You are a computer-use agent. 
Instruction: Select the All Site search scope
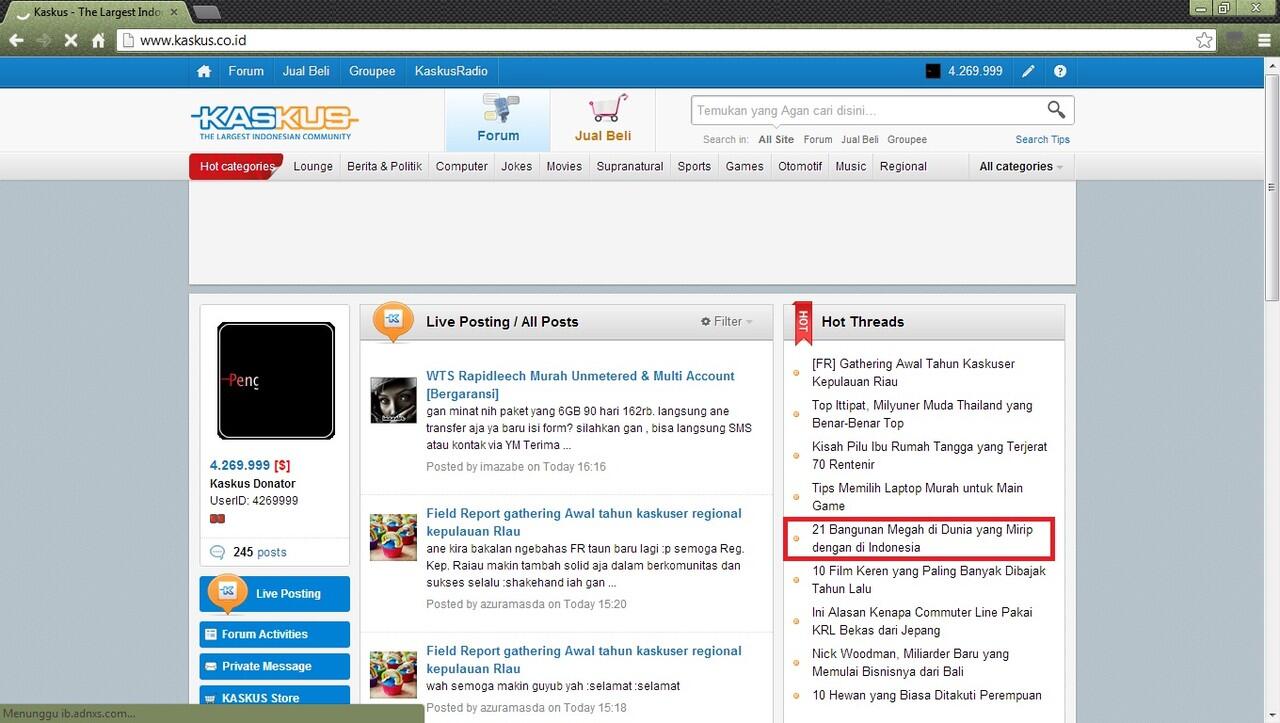776,139
